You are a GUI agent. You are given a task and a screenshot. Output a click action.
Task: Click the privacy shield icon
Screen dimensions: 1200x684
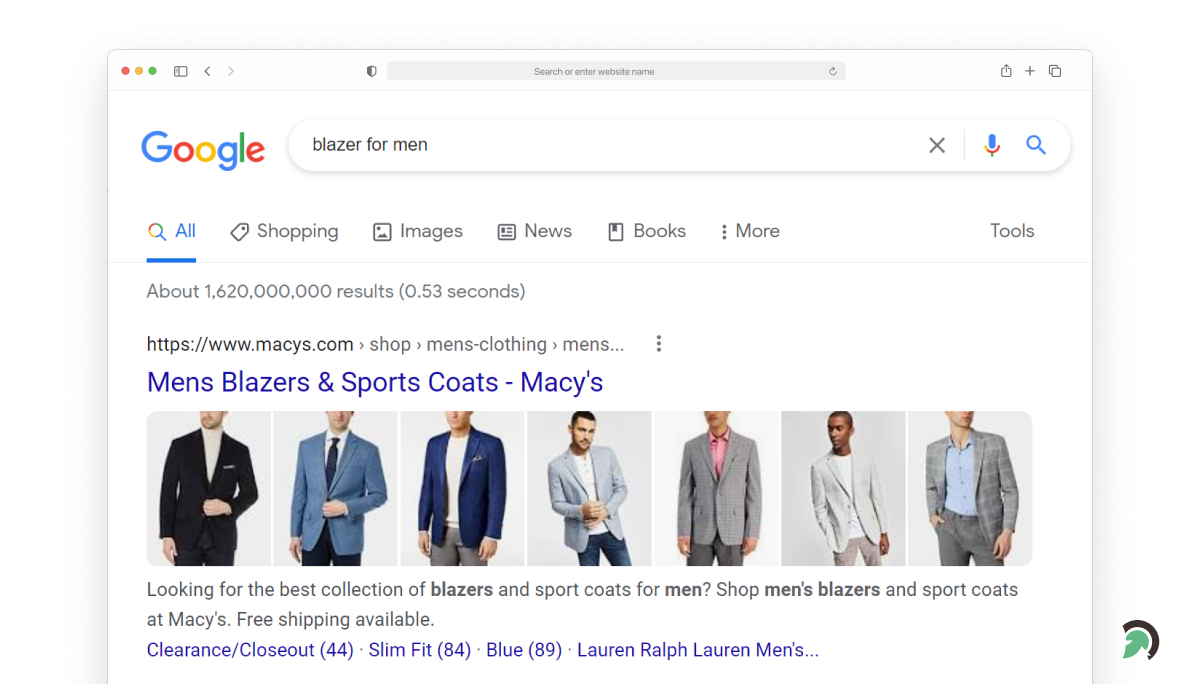[371, 70]
